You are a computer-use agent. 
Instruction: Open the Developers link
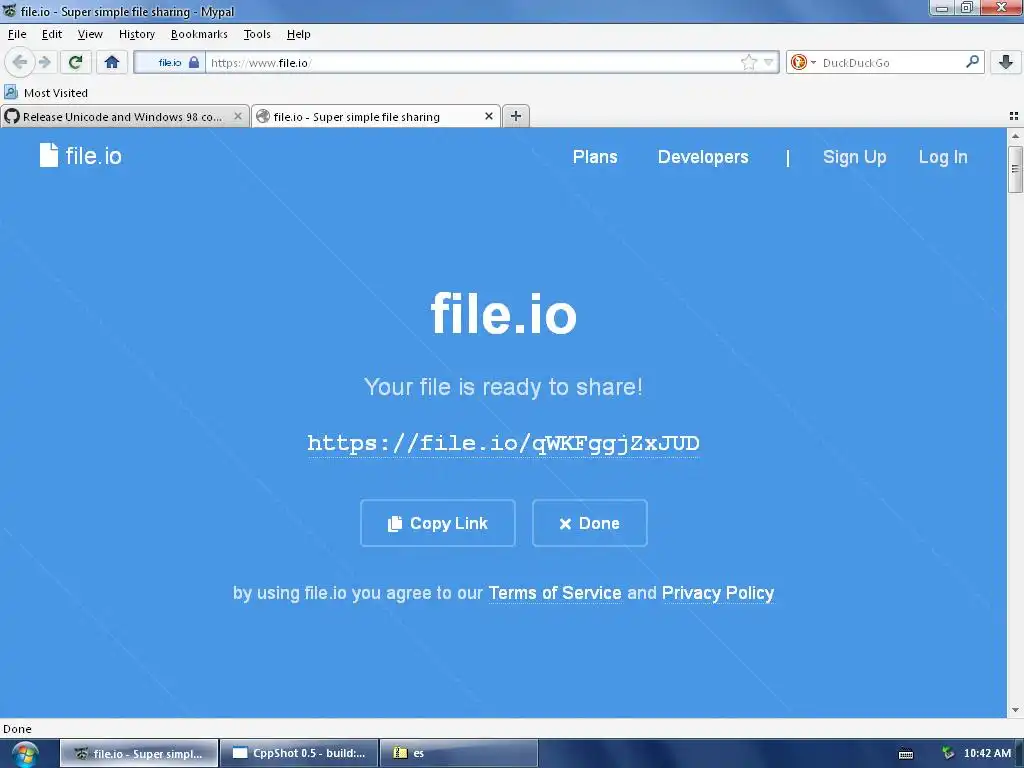pyautogui.click(x=703, y=157)
